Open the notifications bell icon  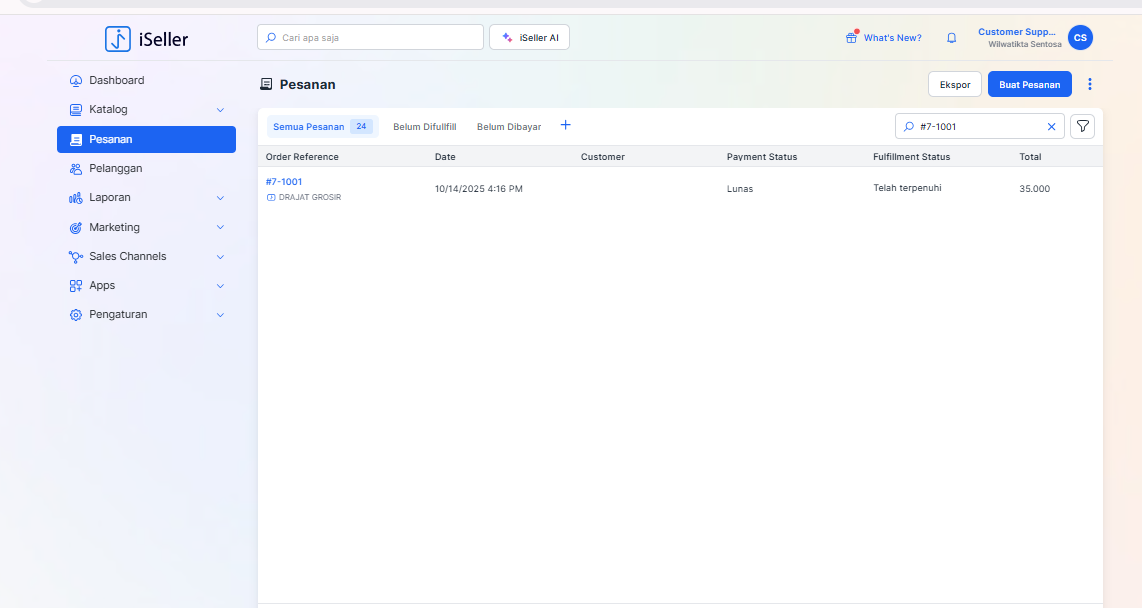(x=951, y=38)
